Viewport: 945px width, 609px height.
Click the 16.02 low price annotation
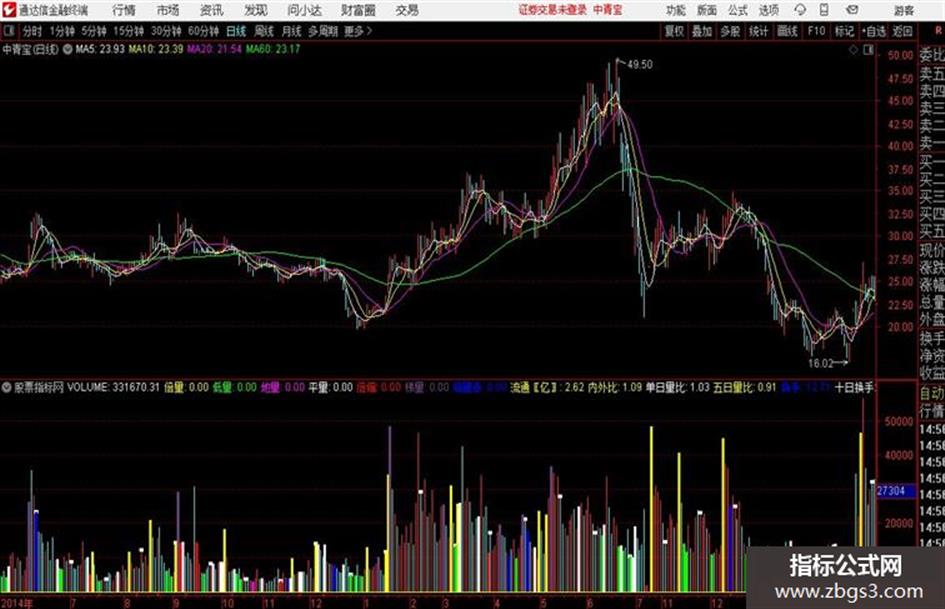820,363
